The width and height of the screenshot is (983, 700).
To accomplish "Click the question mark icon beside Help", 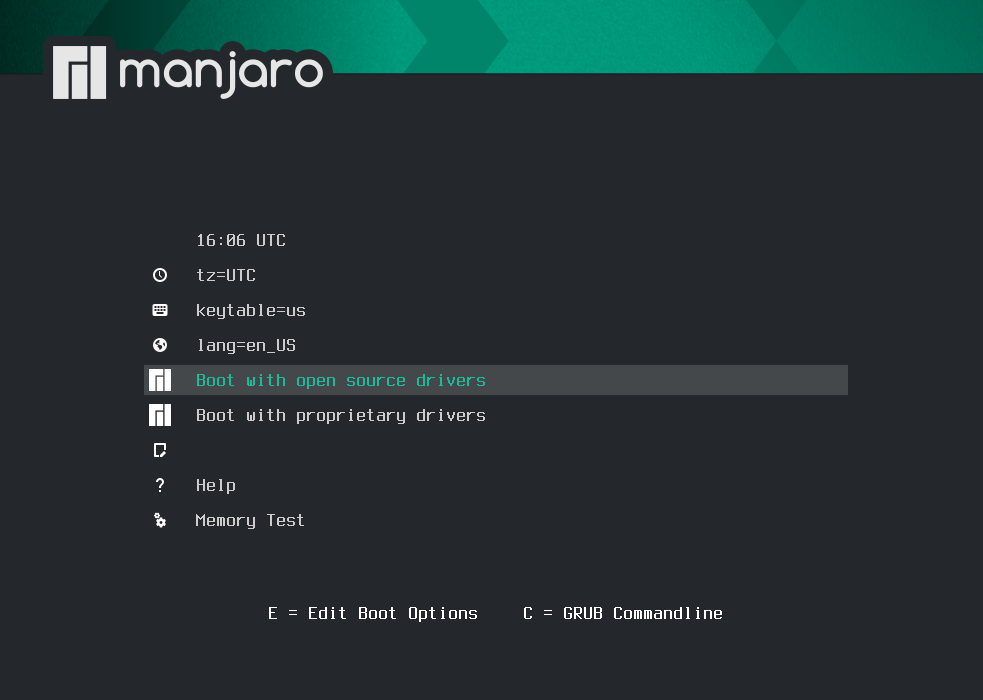I will point(160,485).
